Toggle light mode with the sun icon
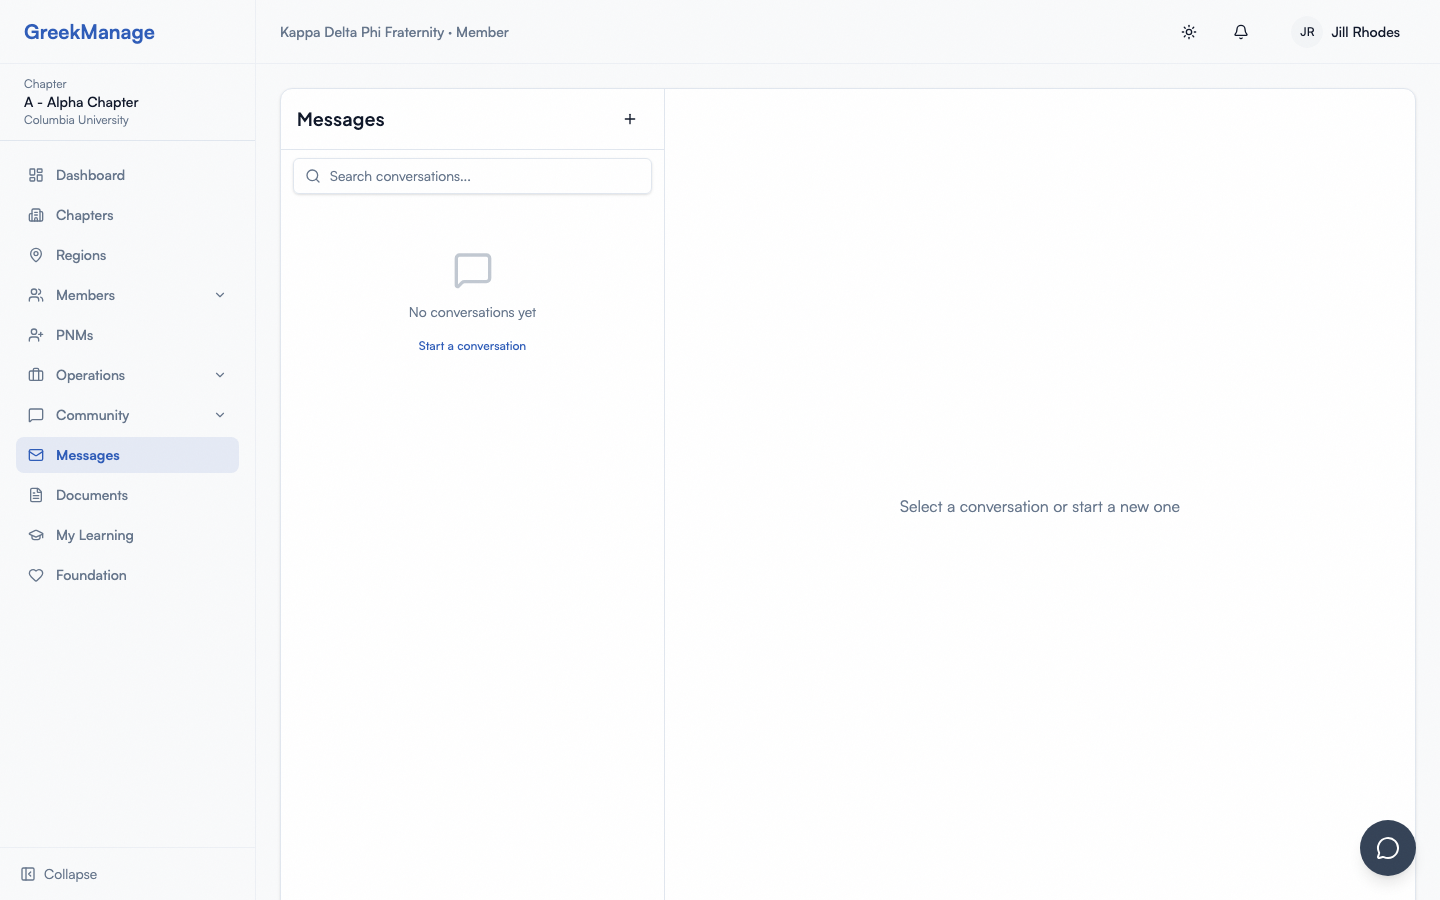The width and height of the screenshot is (1440, 900). pyautogui.click(x=1189, y=32)
